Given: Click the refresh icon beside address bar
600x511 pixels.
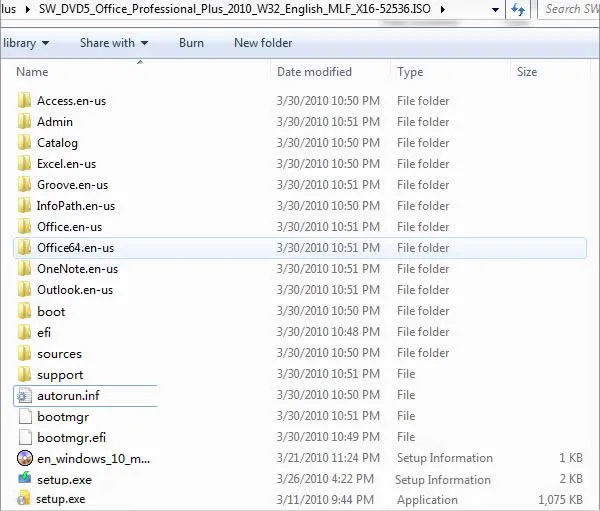Looking at the screenshot, I should click(x=518, y=9).
